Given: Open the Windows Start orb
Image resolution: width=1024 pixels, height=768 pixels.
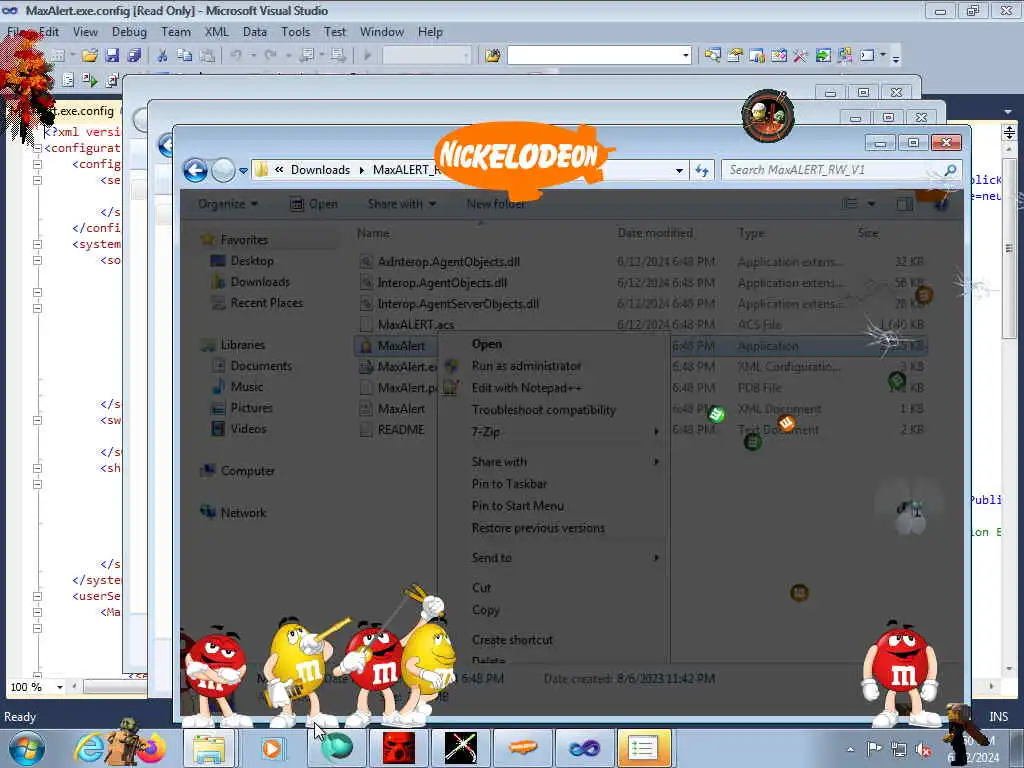Looking at the screenshot, I should pos(27,748).
